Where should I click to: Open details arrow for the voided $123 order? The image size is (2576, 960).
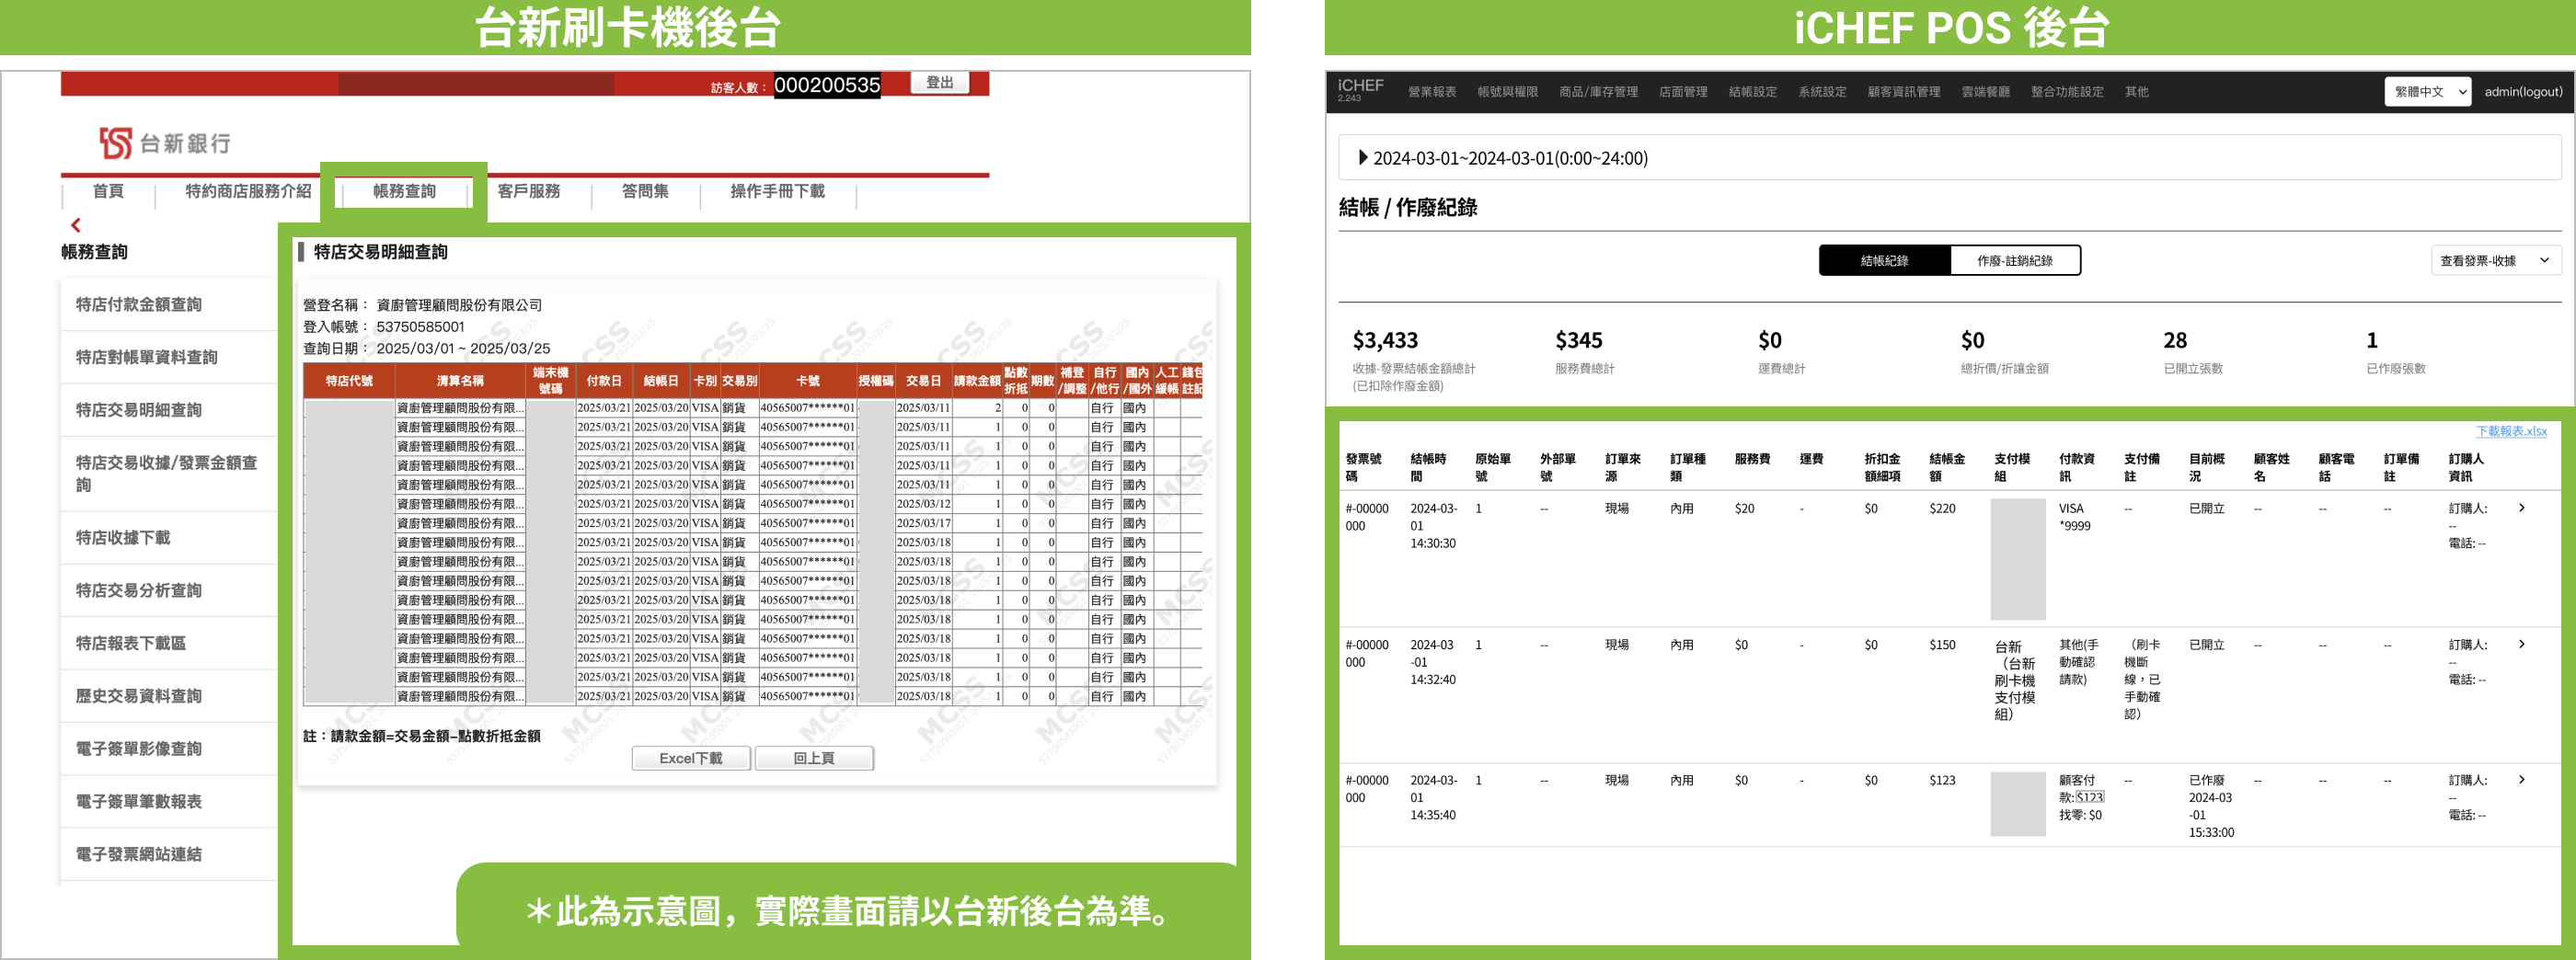(2521, 779)
